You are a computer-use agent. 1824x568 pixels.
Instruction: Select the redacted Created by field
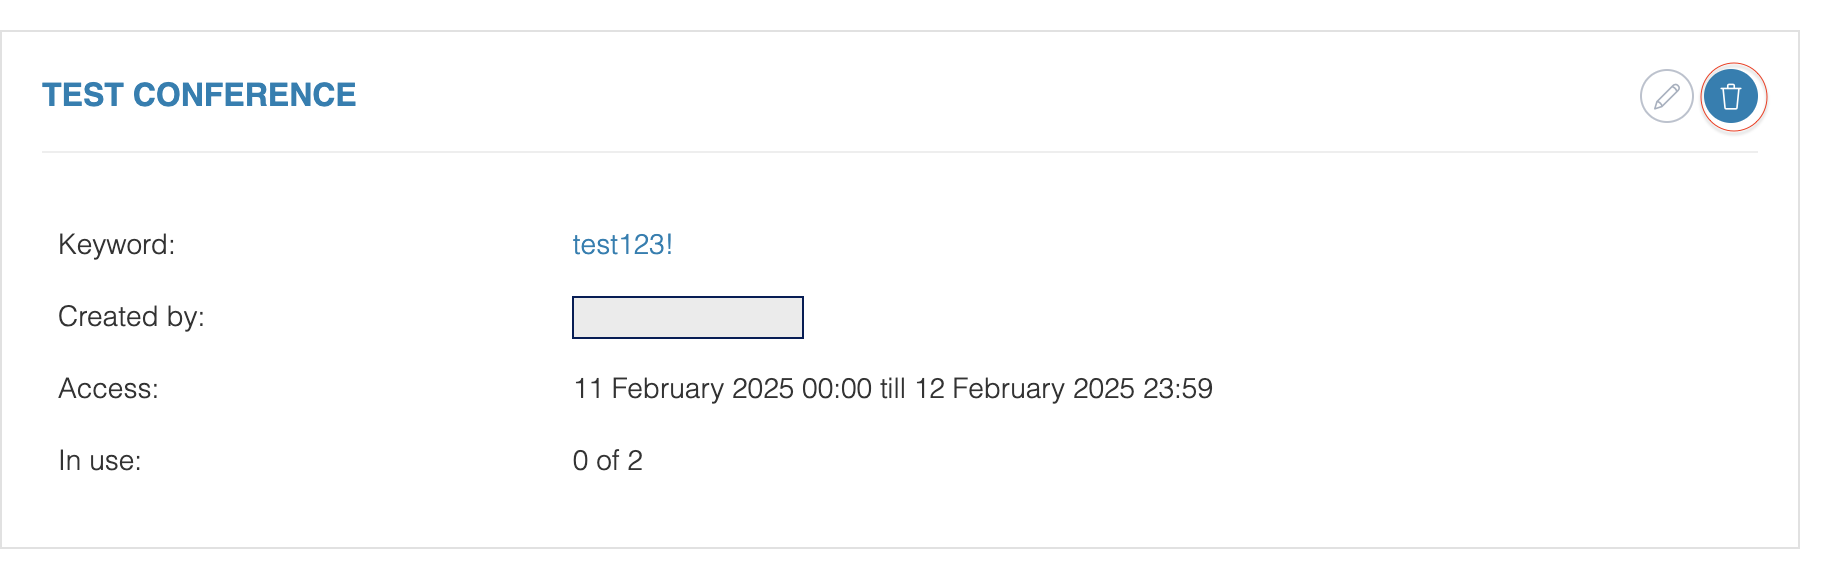click(x=688, y=317)
